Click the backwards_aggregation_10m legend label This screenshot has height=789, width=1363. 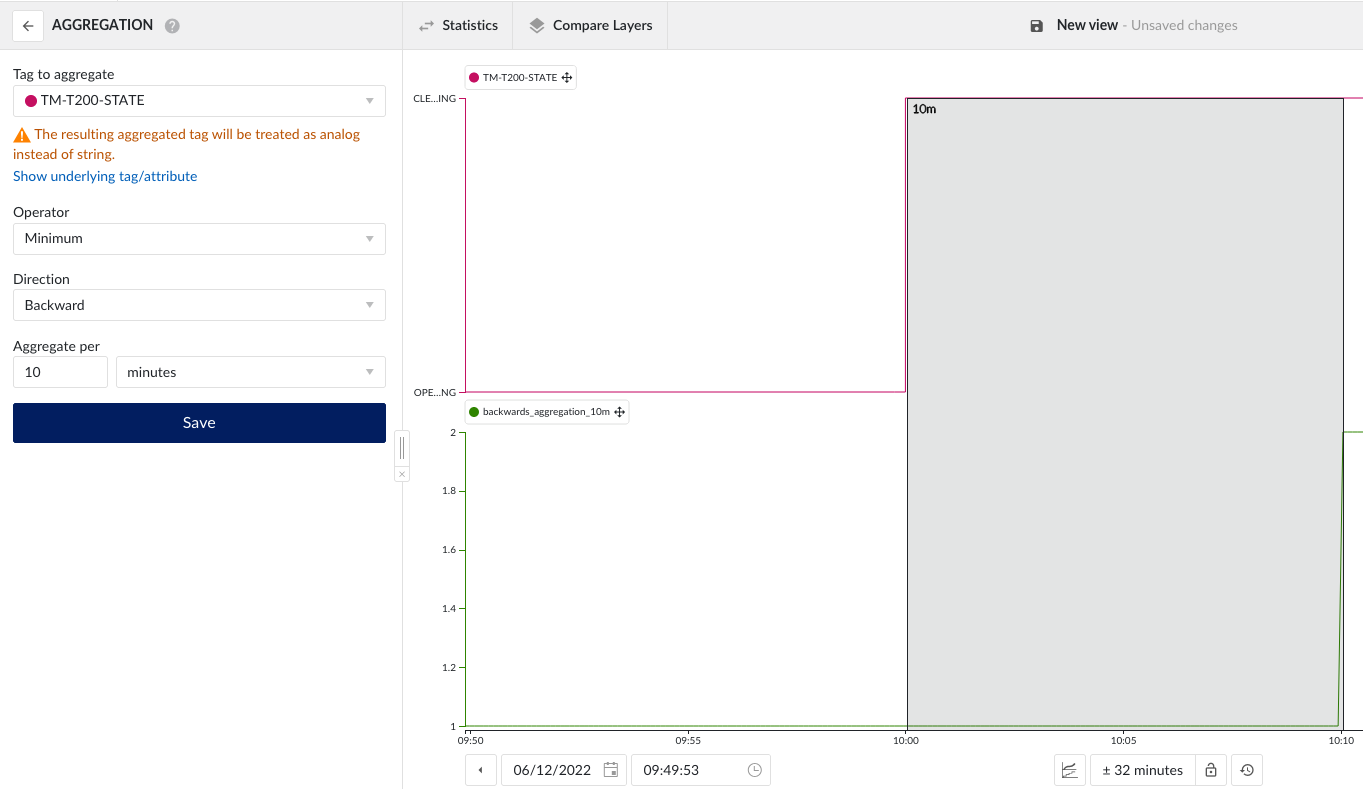click(546, 411)
